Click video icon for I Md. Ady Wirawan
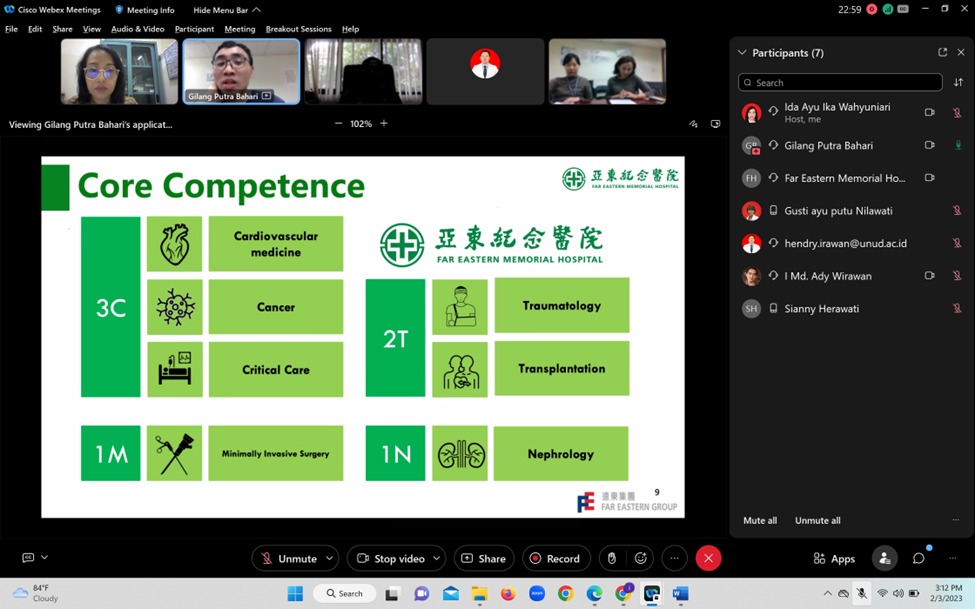975x609 pixels. coord(930,276)
